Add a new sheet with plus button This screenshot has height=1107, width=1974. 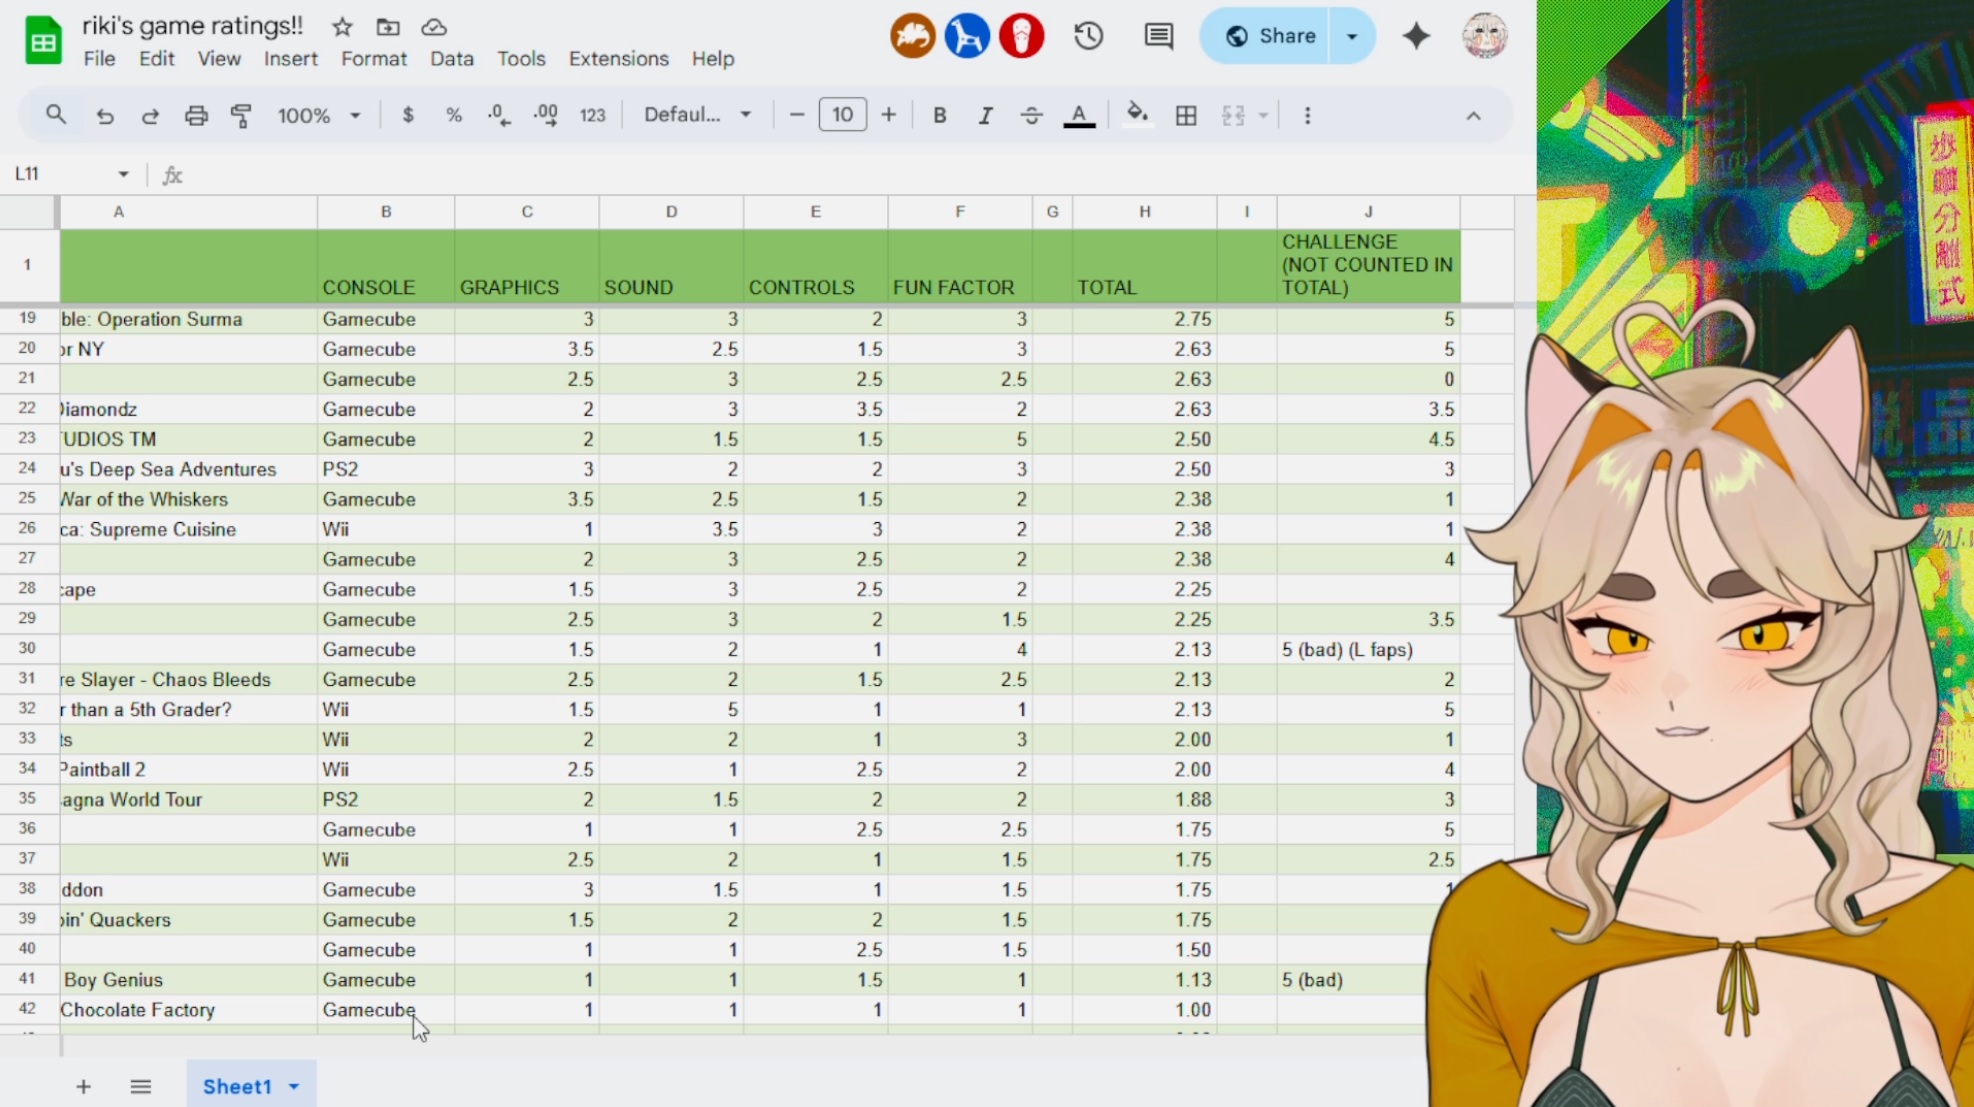(83, 1086)
